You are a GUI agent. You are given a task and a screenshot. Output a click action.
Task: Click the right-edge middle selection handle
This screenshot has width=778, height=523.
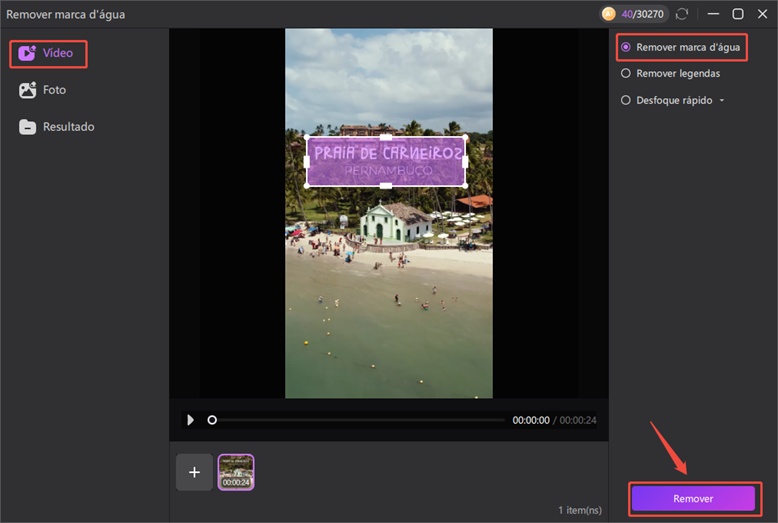point(466,162)
